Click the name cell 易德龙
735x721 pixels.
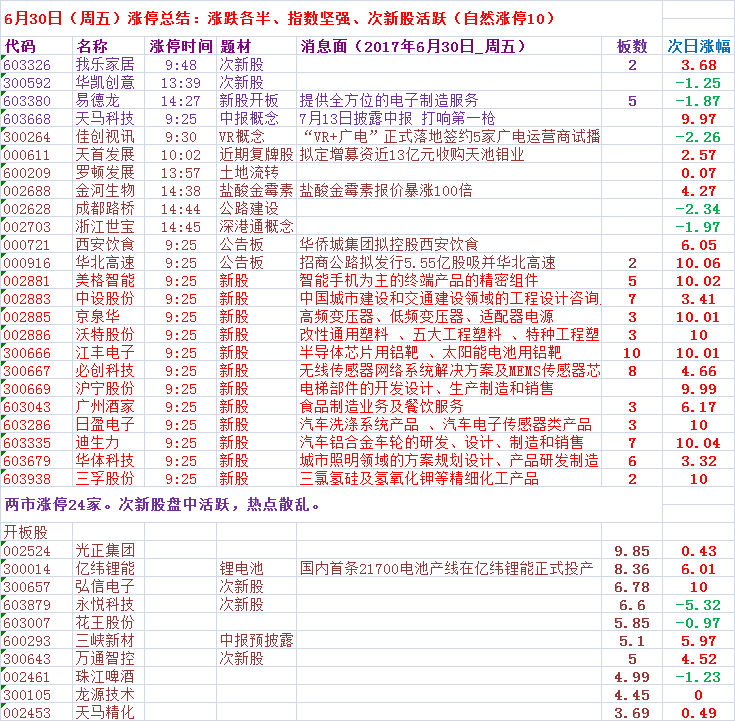coord(108,101)
